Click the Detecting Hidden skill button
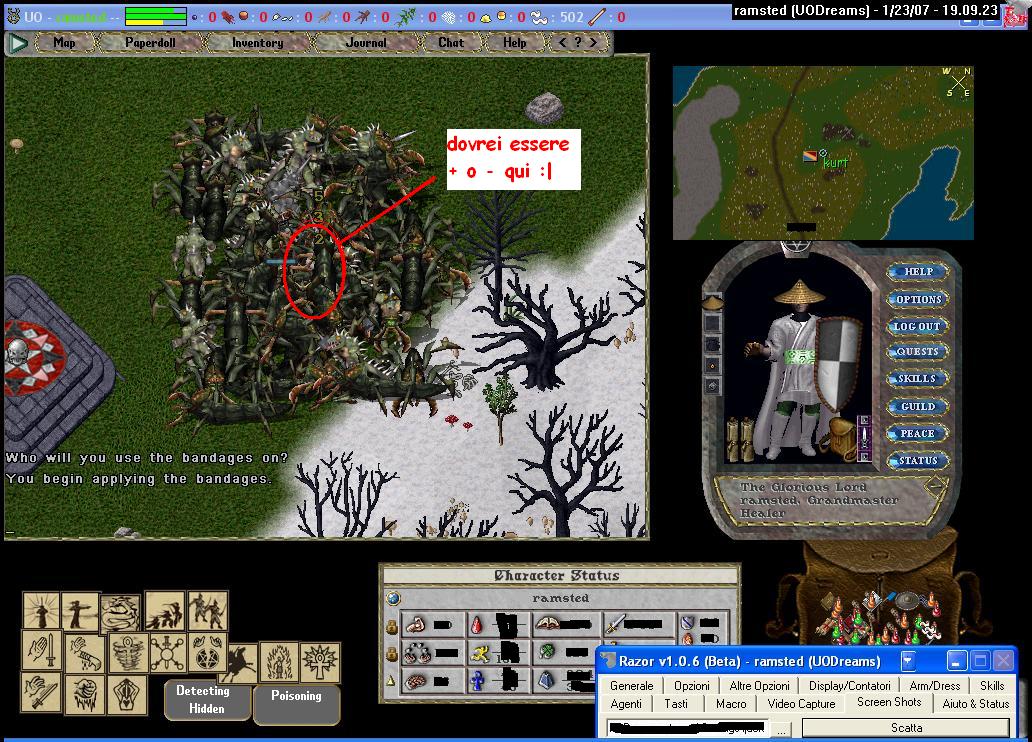Screen dimensions: 1032x742 (203, 700)
